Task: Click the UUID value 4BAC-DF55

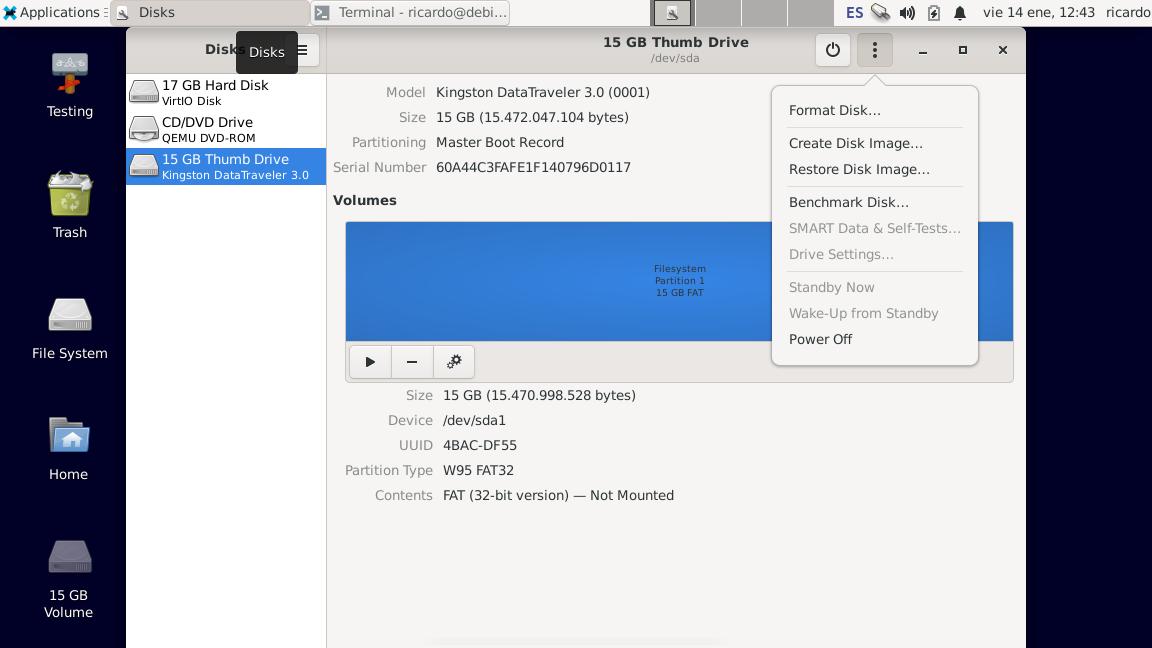Action: click(x=480, y=445)
